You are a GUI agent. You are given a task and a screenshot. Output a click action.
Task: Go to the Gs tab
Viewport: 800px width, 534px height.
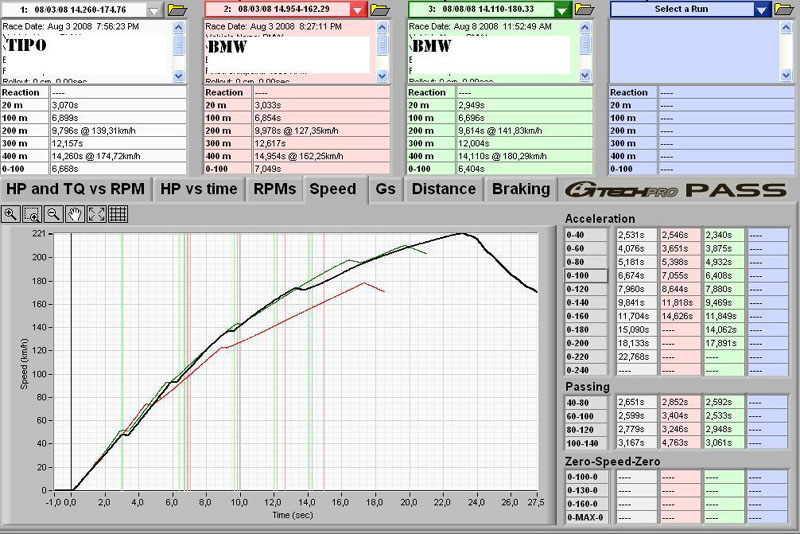coord(385,189)
